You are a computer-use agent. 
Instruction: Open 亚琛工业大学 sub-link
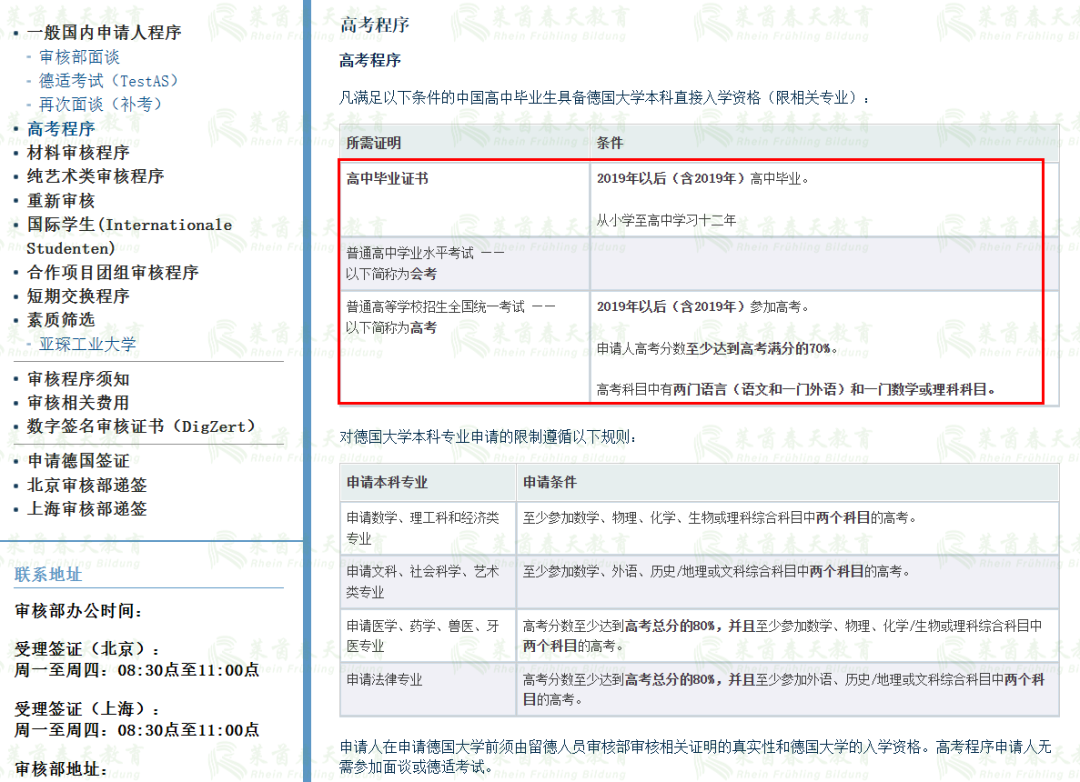(87, 344)
